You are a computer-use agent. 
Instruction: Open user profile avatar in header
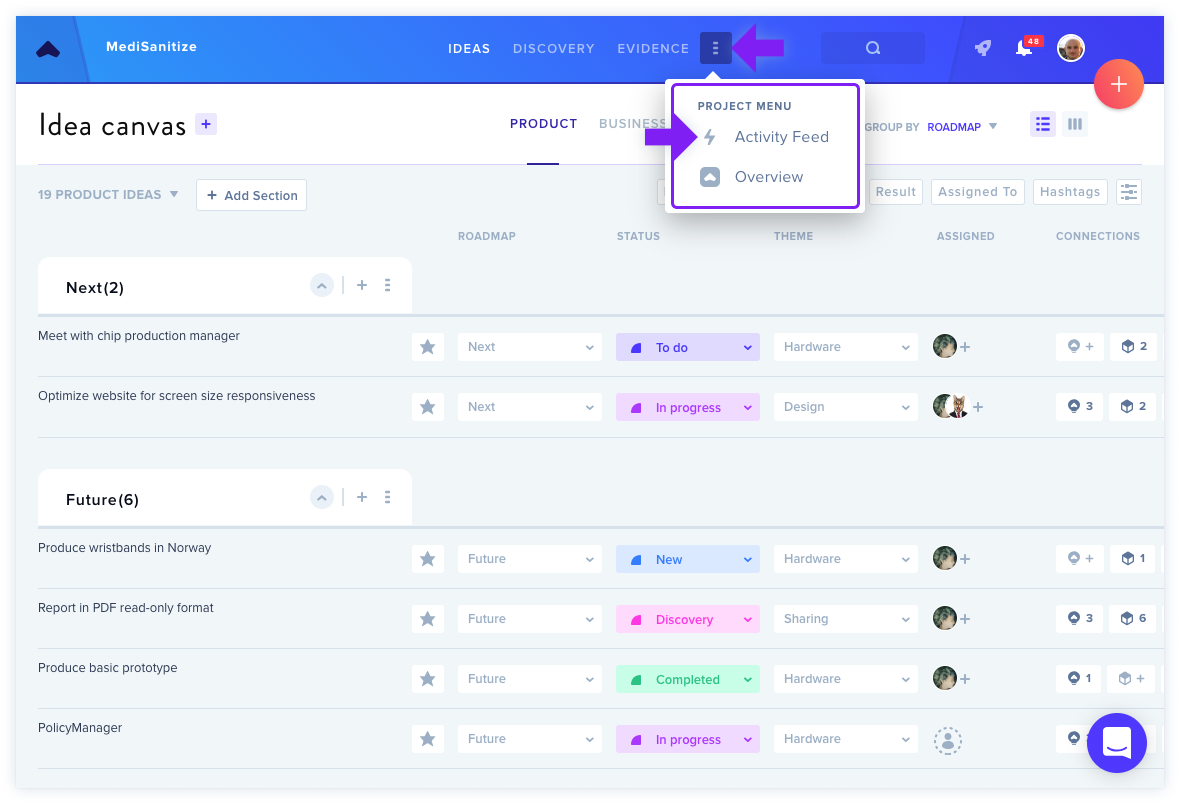tap(1070, 48)
